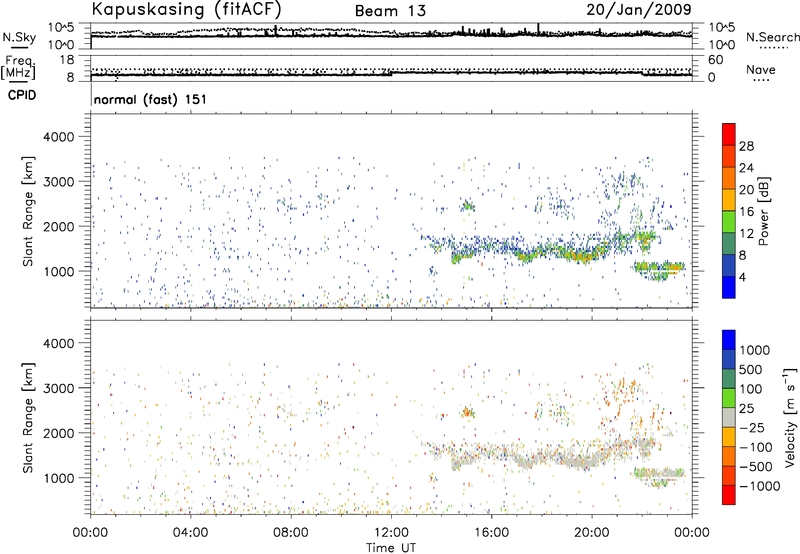The height and width of the screenshot is (554, 800).
Task: Select the "normal (fast) 151" mode text
Action: tap(150, 99)
